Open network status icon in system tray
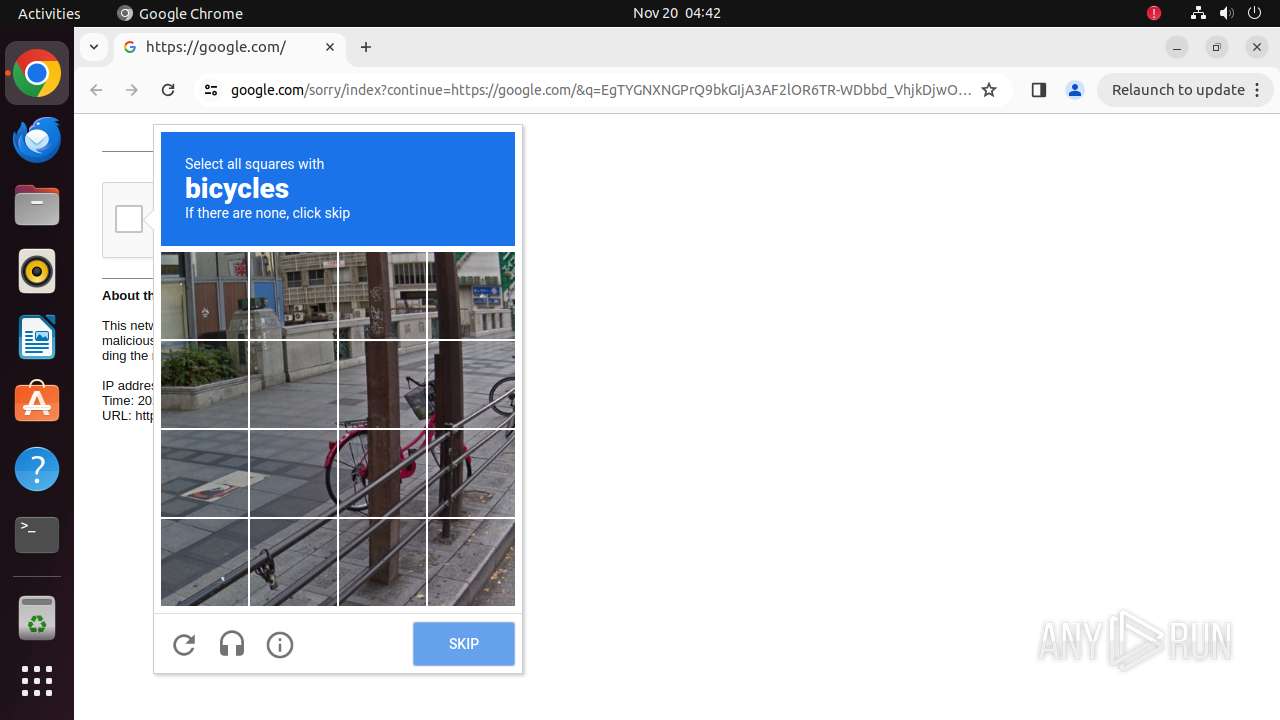Viewport: 1280px width, 720px height. (x=1198, y=13)
